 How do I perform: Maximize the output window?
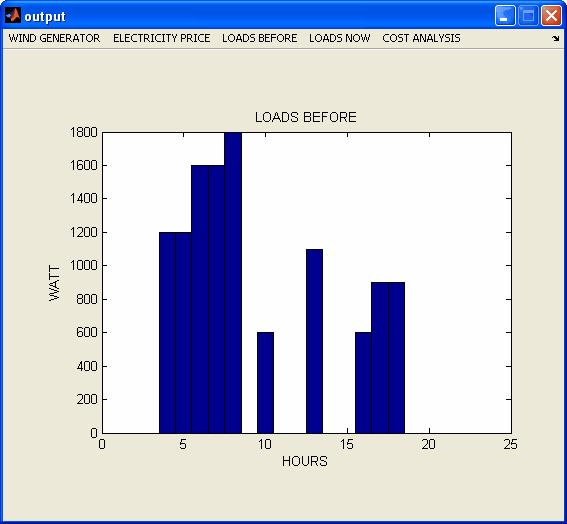[x=528, y=16]
